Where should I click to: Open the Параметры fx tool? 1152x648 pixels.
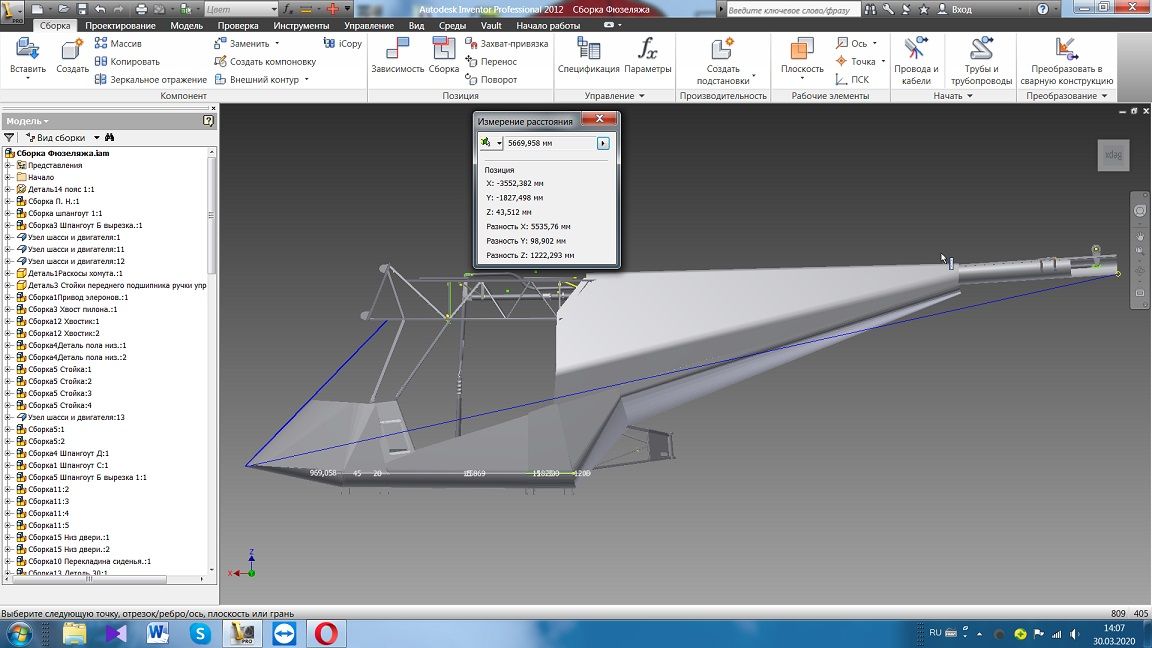tap(648, 50)
